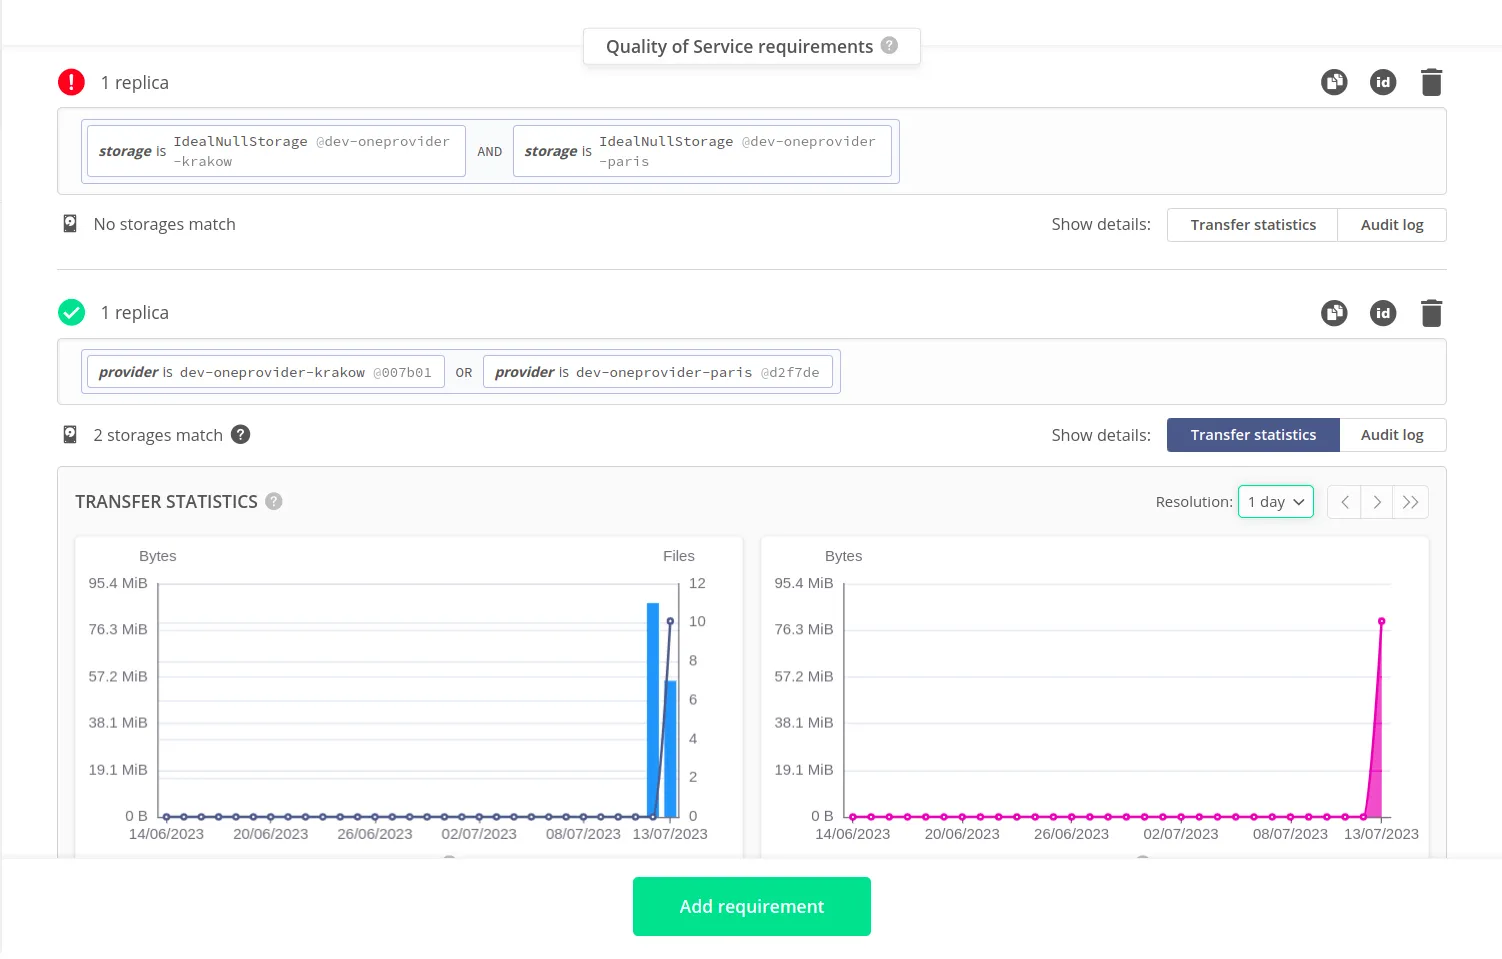Screen dimensions: 1502x959
Task: Go to previous time range in charts
Action: point(1344,502)
